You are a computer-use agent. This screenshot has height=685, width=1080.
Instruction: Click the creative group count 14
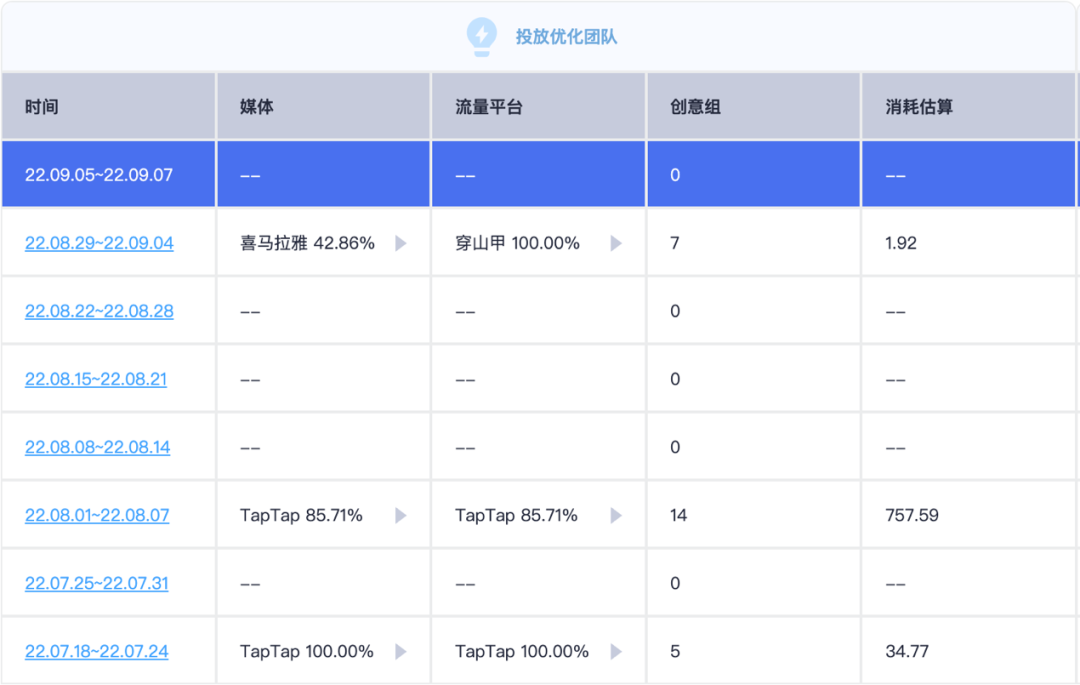[678, 516]
